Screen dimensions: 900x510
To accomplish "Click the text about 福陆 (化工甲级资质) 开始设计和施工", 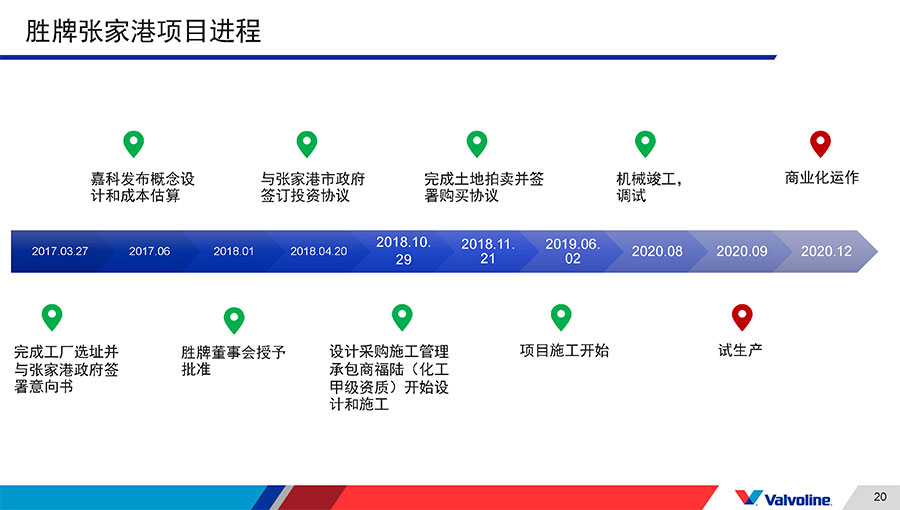I will [x=389, y=377].
